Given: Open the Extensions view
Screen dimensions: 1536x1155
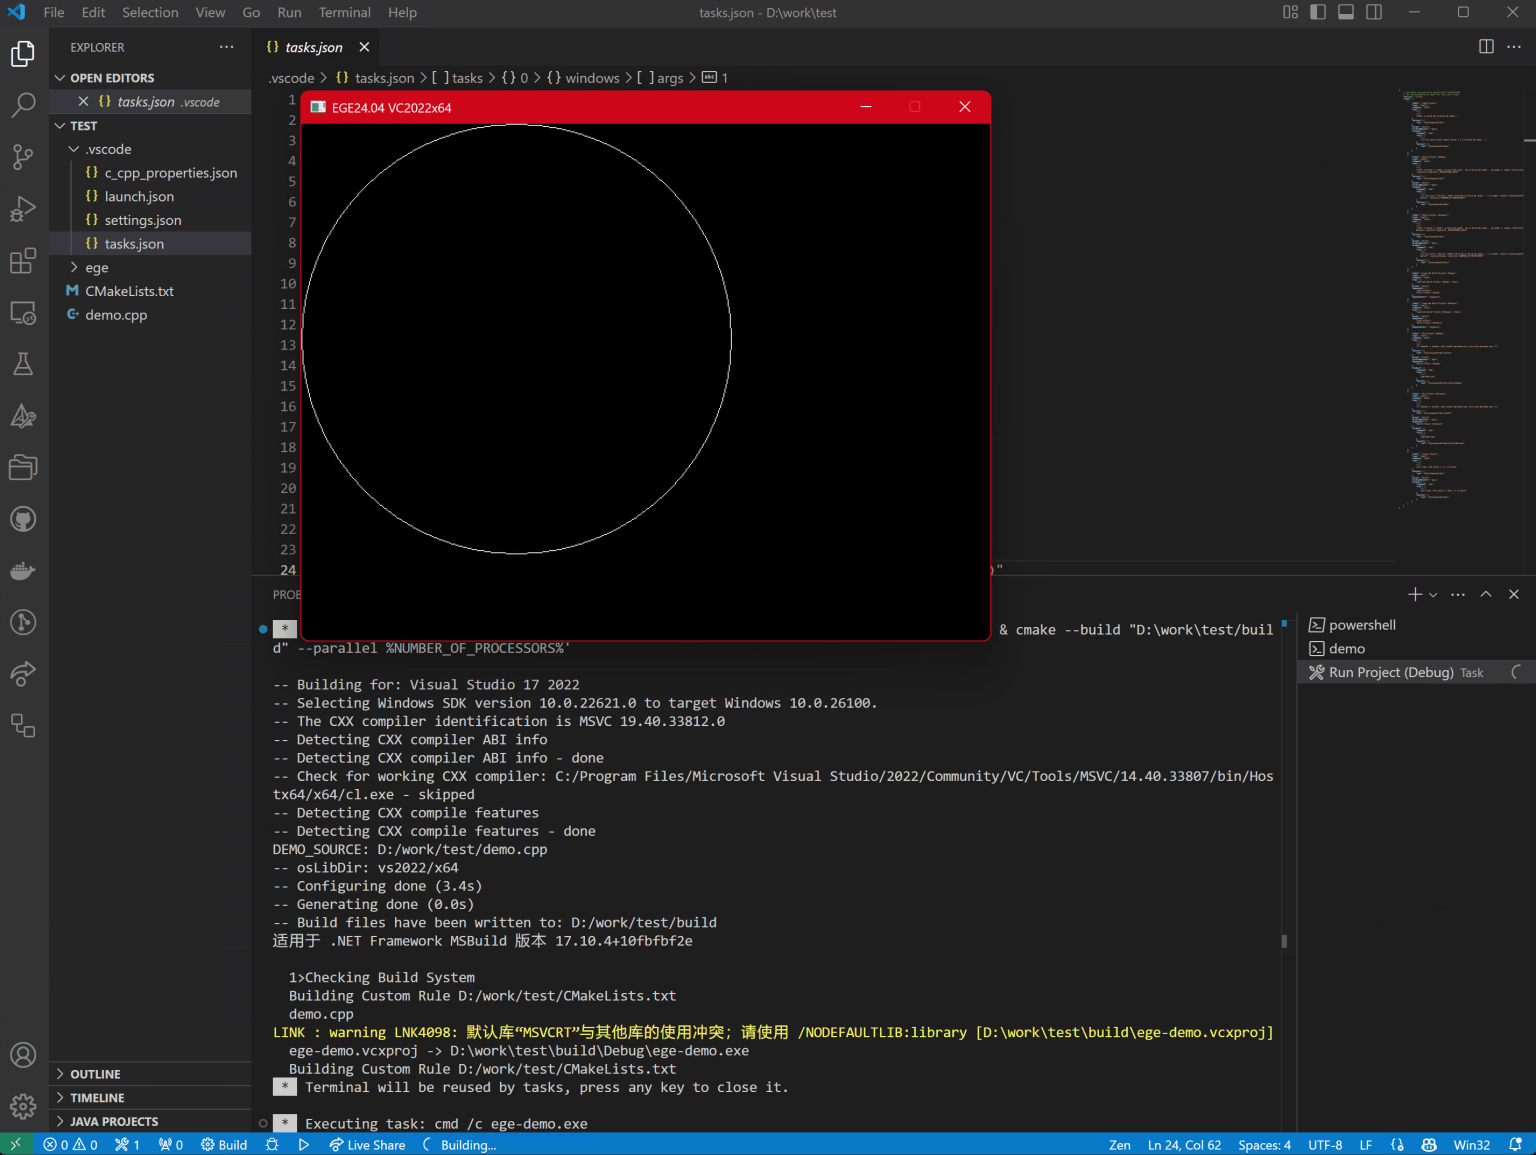Looking at the screenshot, I should coord(22,261).
